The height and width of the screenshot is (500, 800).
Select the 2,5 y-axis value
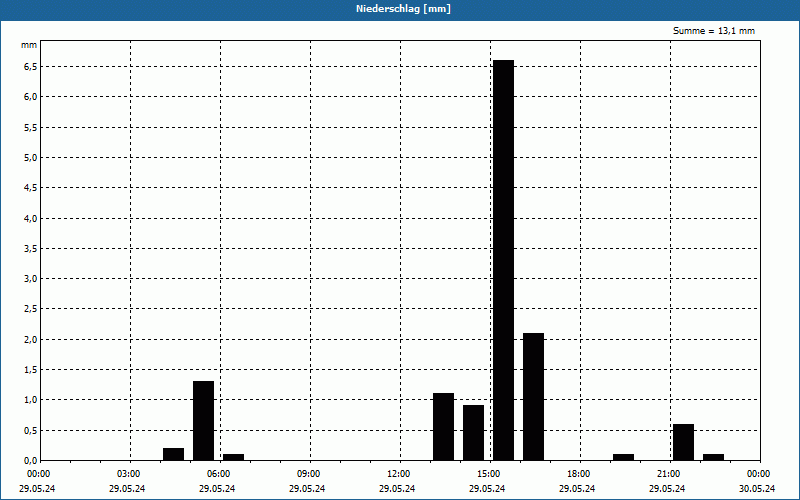31,309
